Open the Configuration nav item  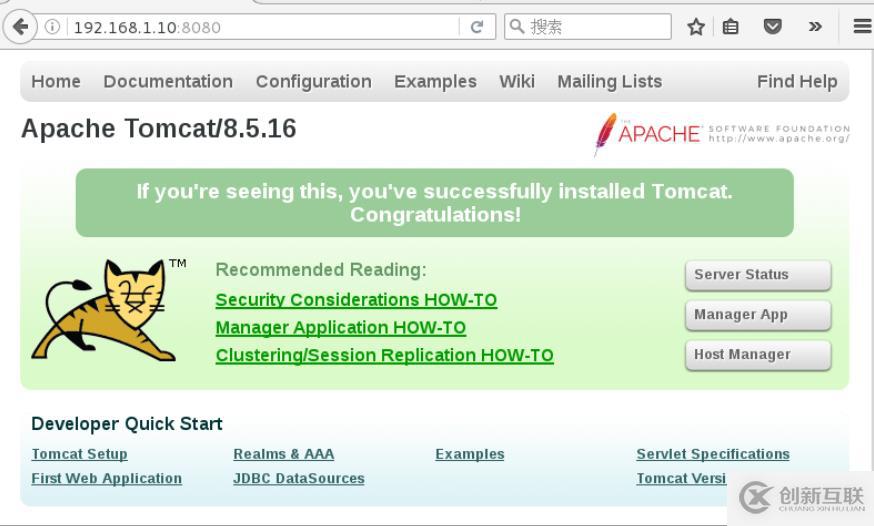coord(313,81)
